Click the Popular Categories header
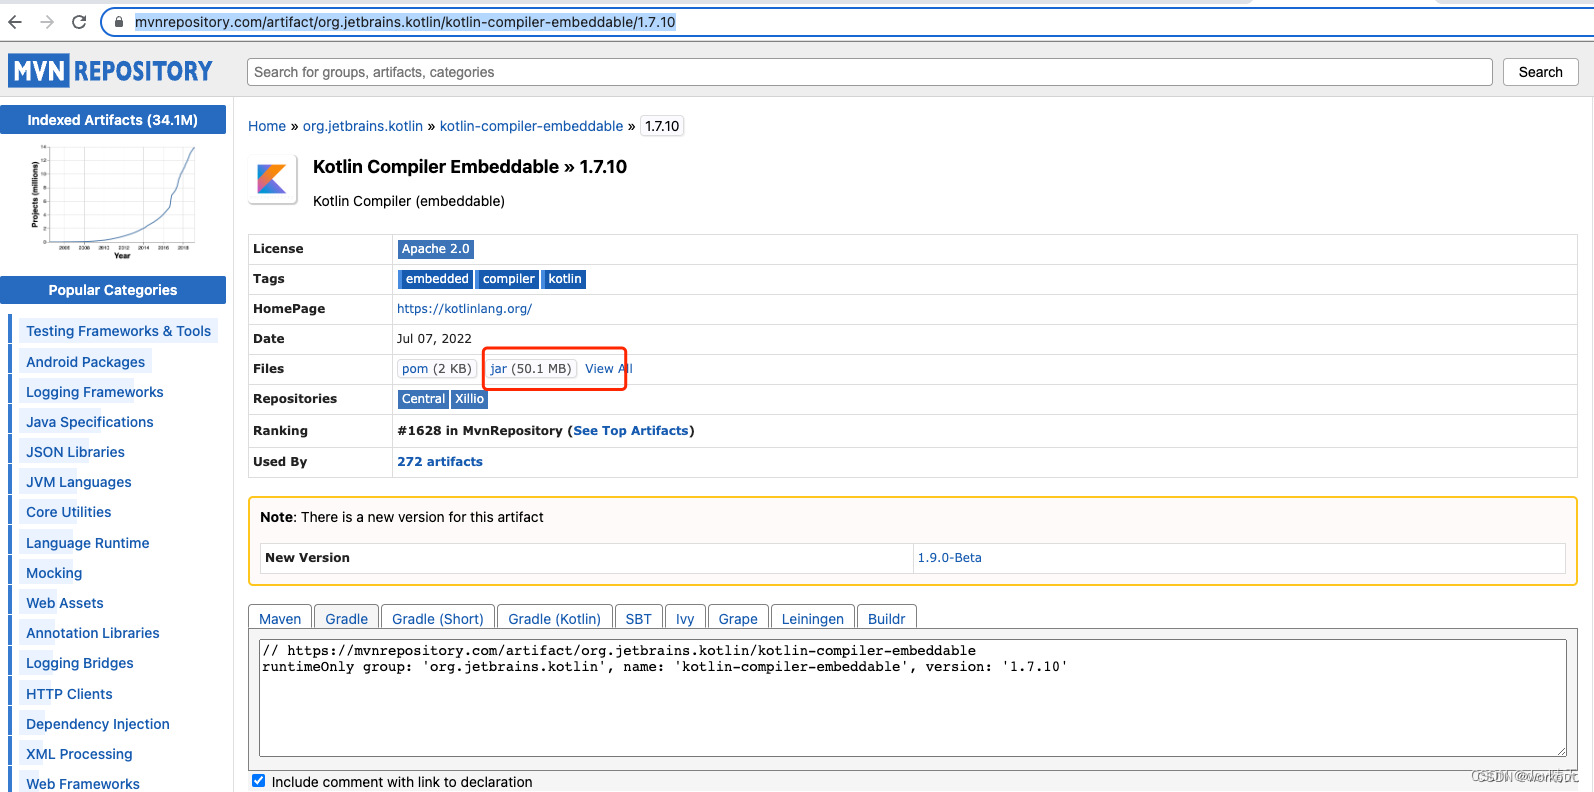This screenshot has height=792, width=1594. pos(113,290)
